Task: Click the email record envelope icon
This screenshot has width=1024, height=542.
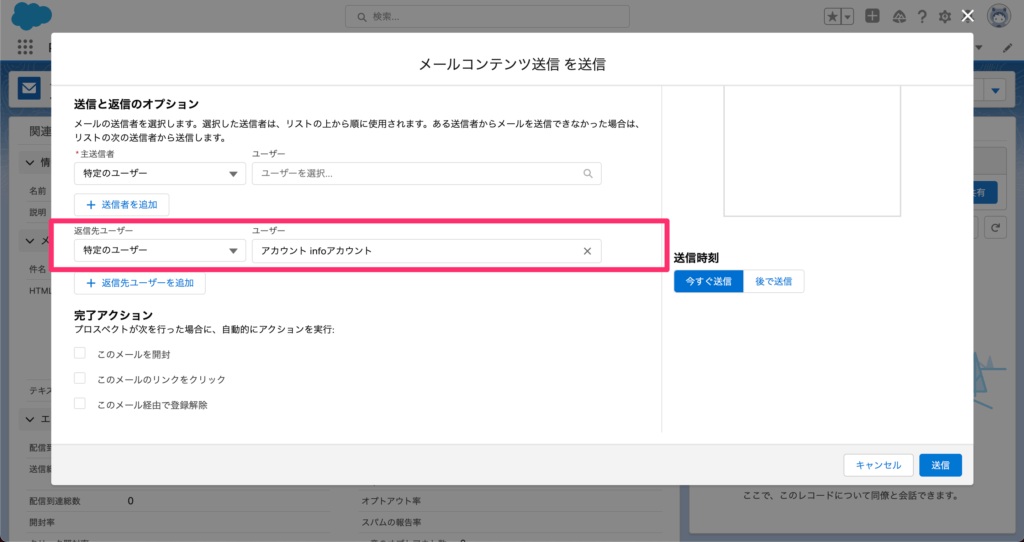Action: click(29, 88)
